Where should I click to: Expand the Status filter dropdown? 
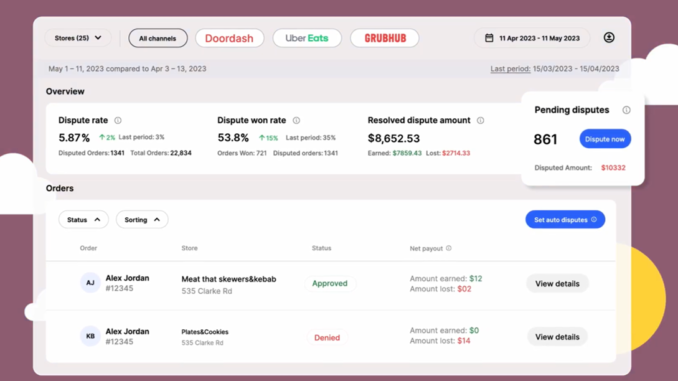pyautogui.click(x=83, y=220)
